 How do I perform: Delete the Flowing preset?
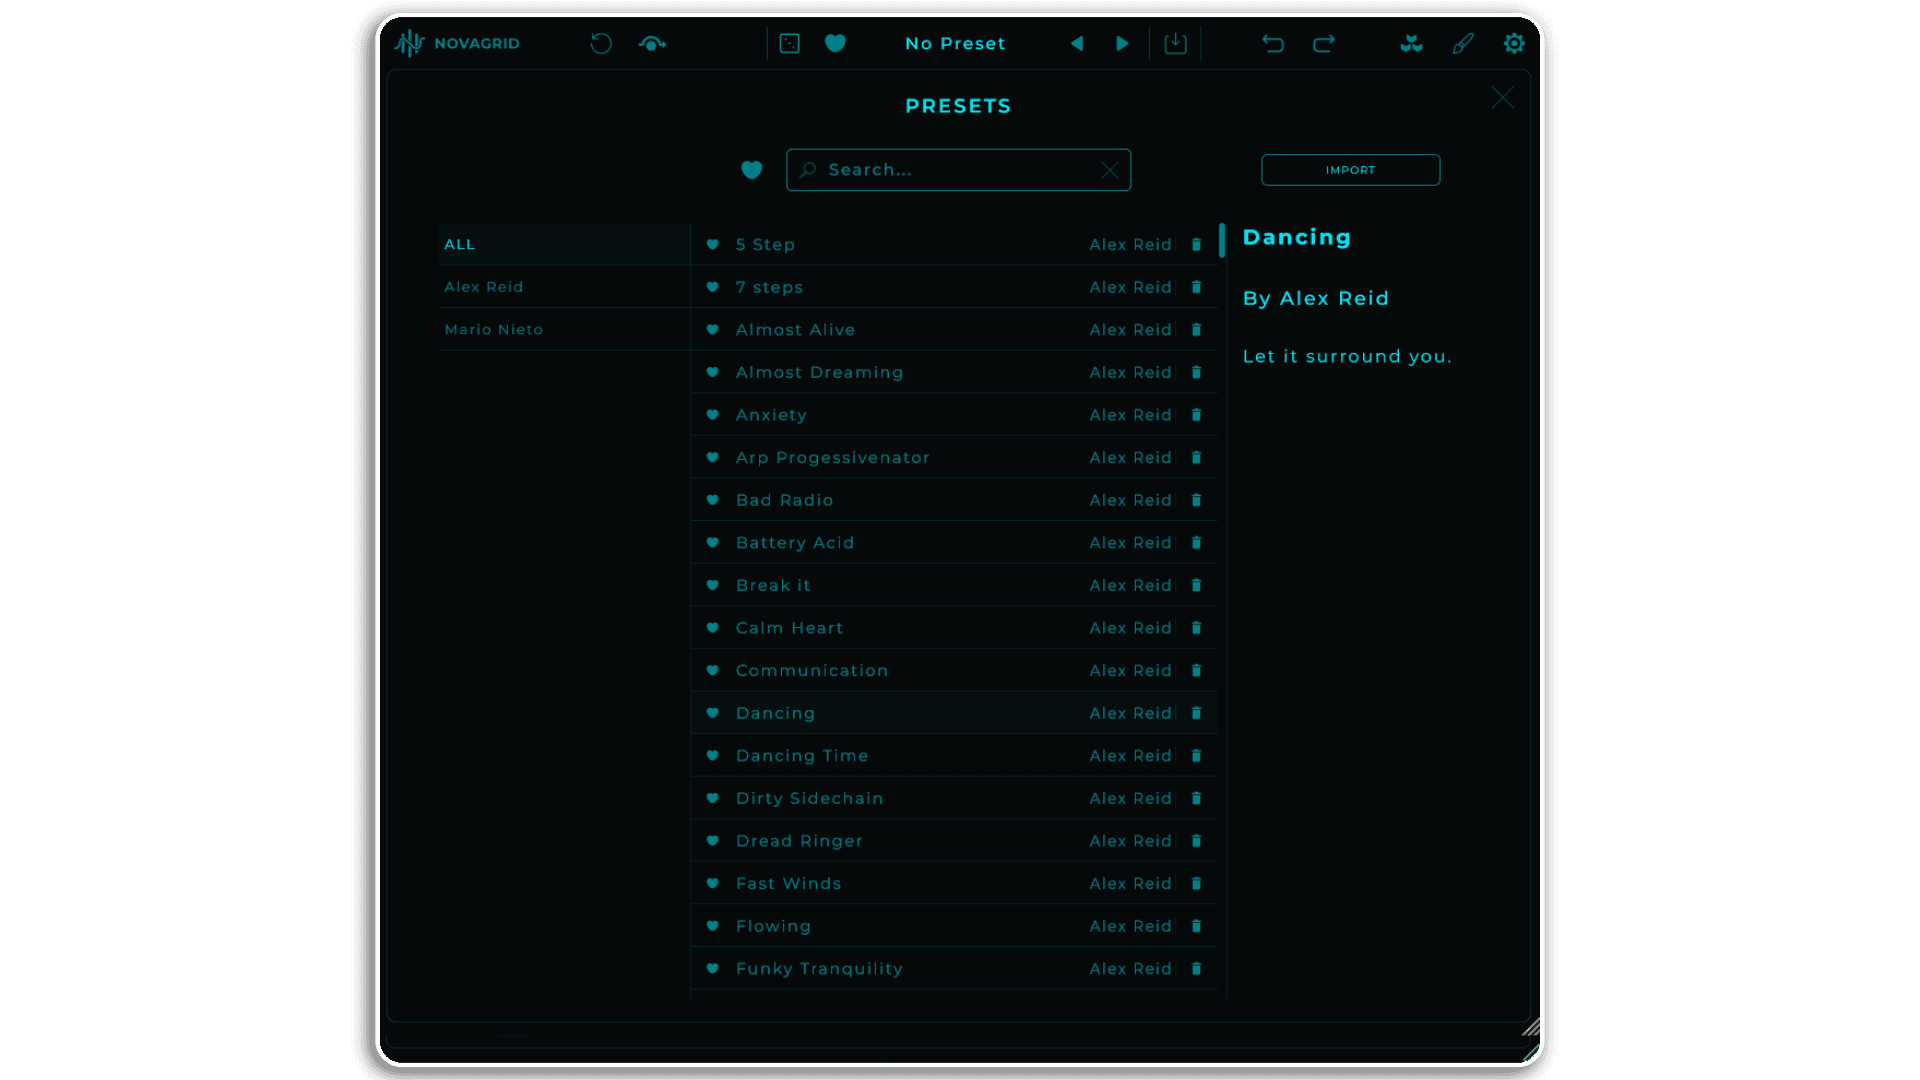tap(1196, 926)
